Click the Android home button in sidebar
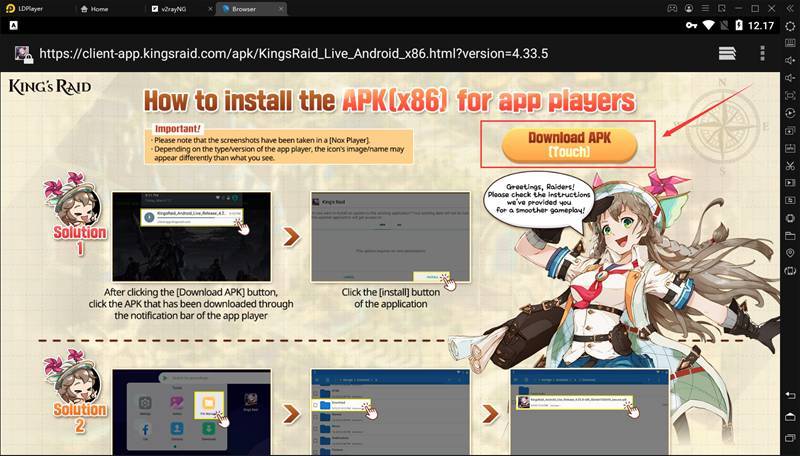 tap(790, 417)
